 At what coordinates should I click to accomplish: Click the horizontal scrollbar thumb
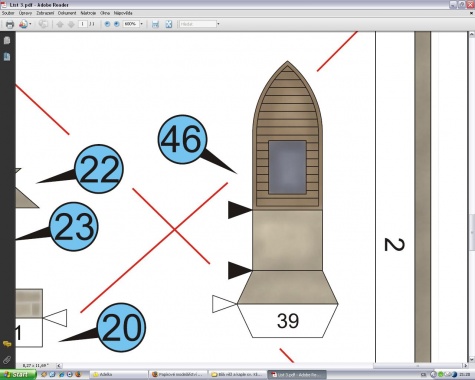[x=418, y=366]
